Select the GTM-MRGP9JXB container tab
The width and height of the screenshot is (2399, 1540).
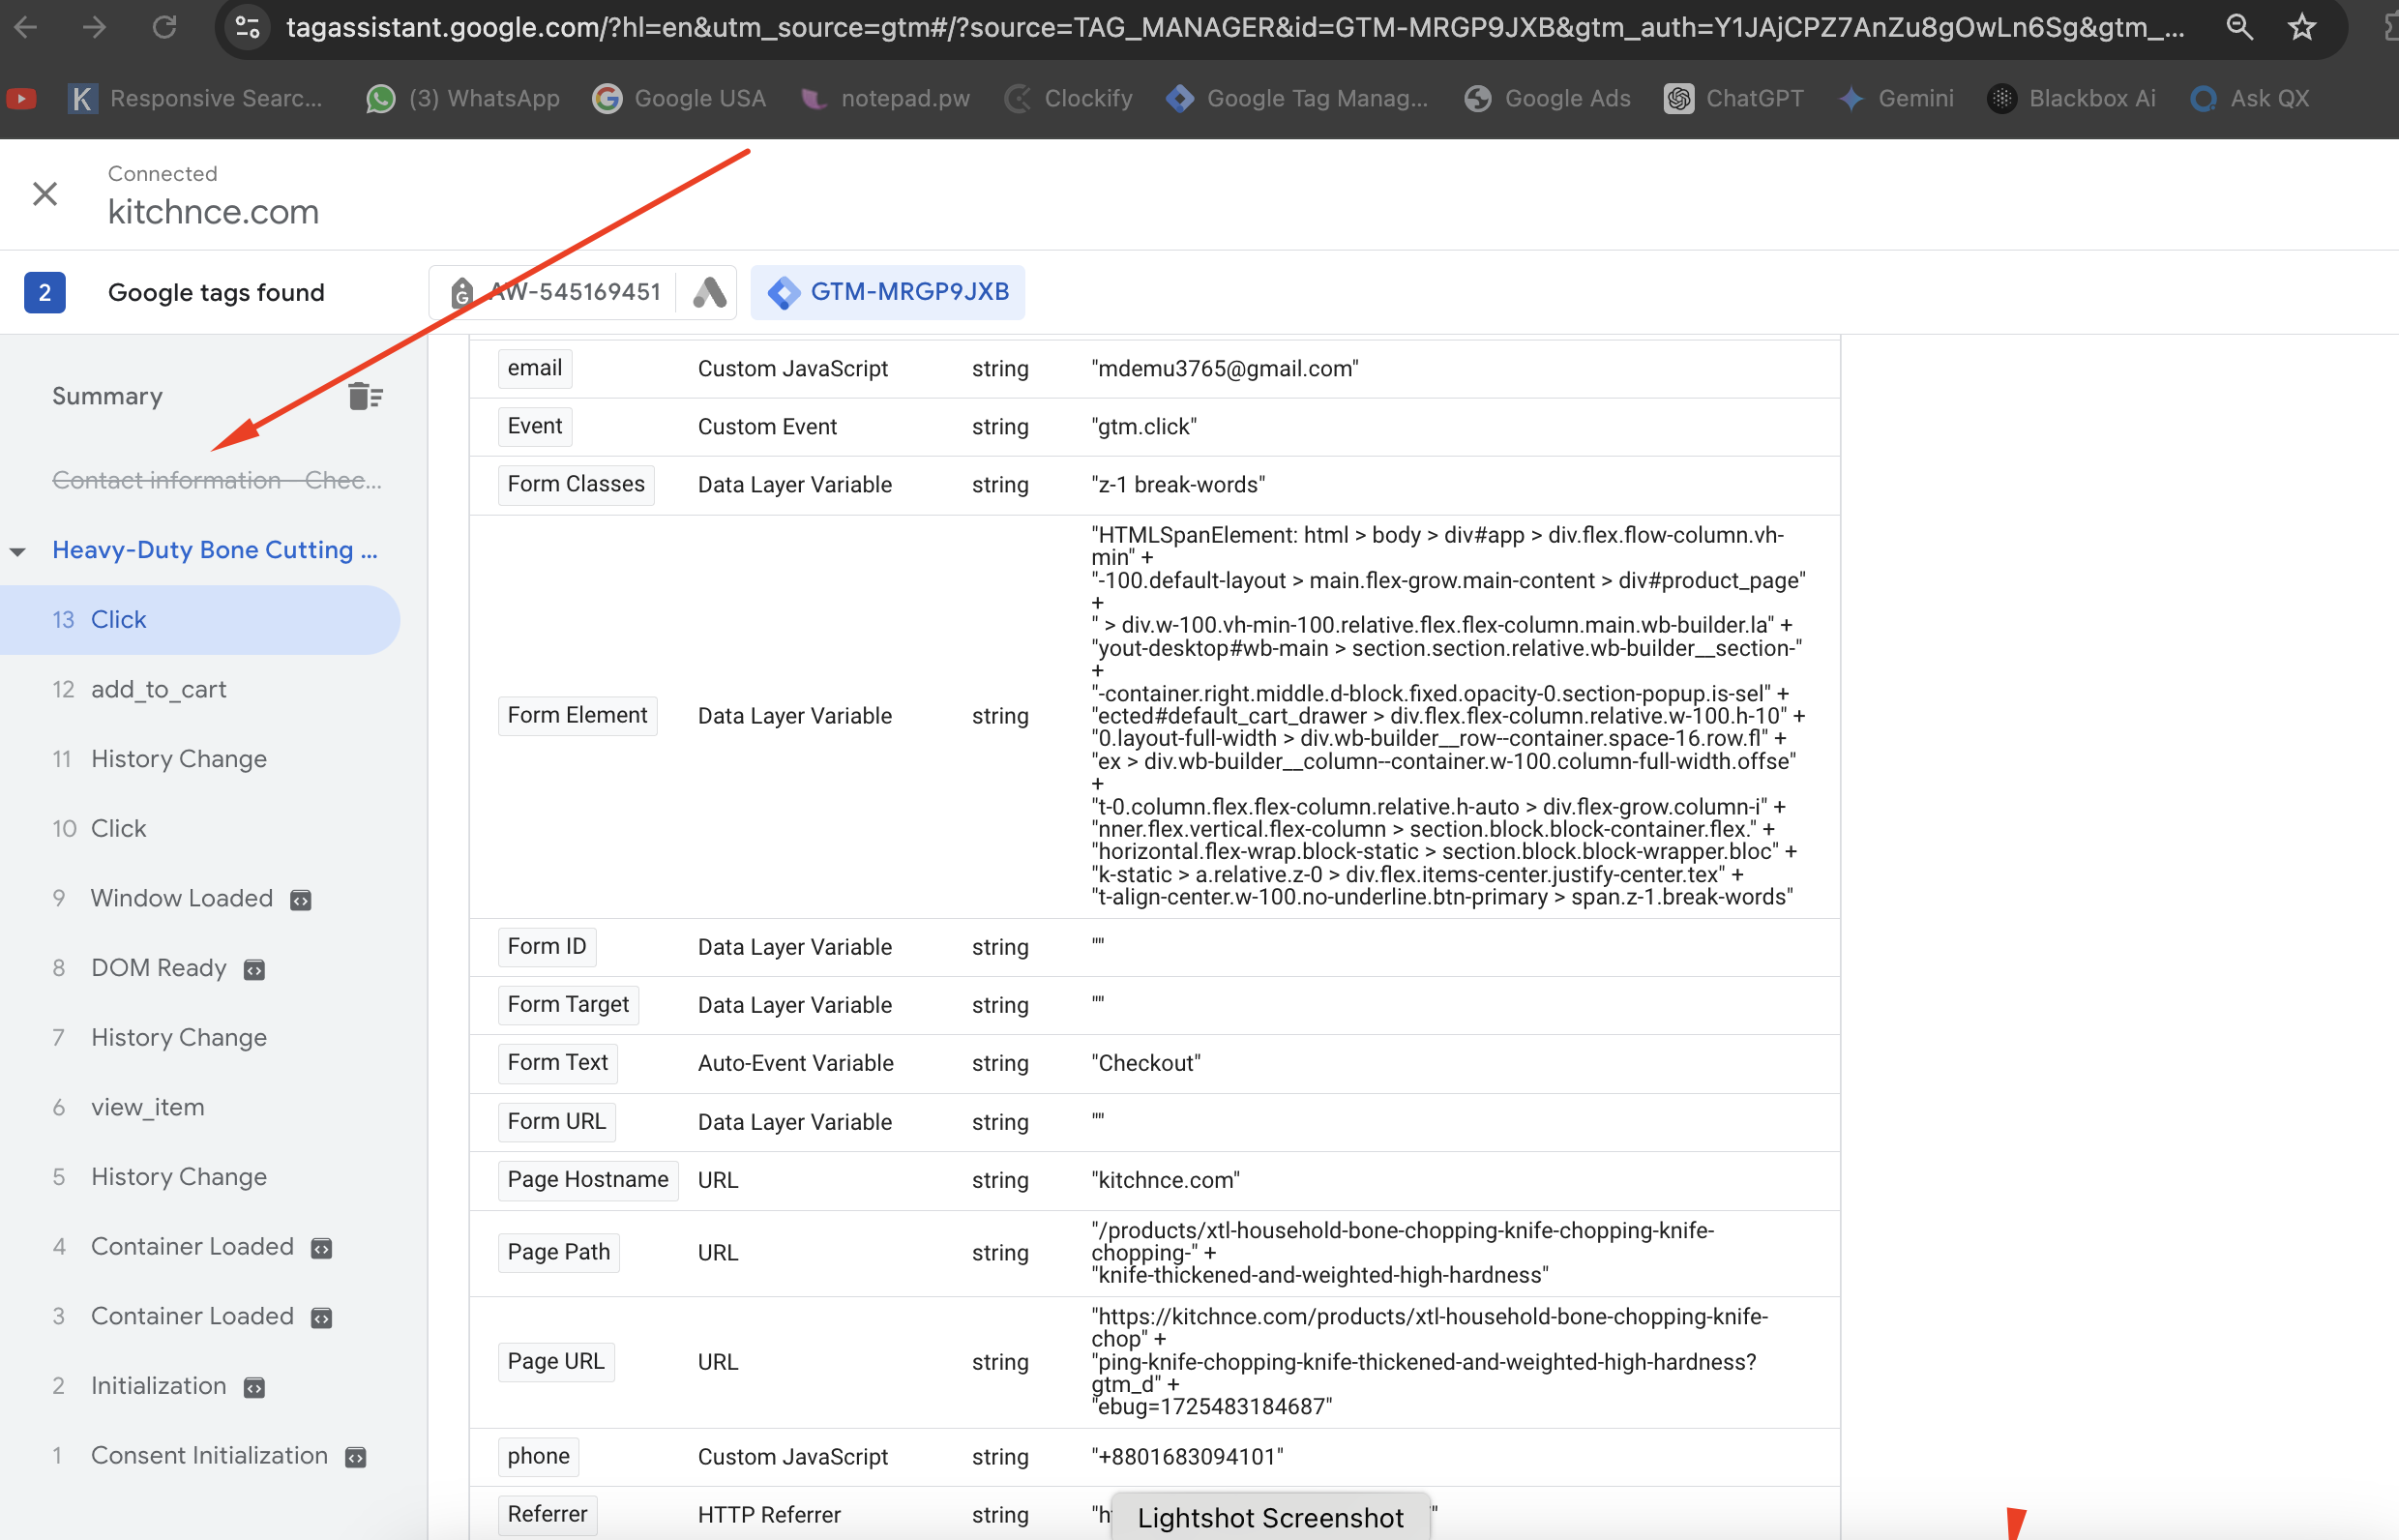(887, 292)
